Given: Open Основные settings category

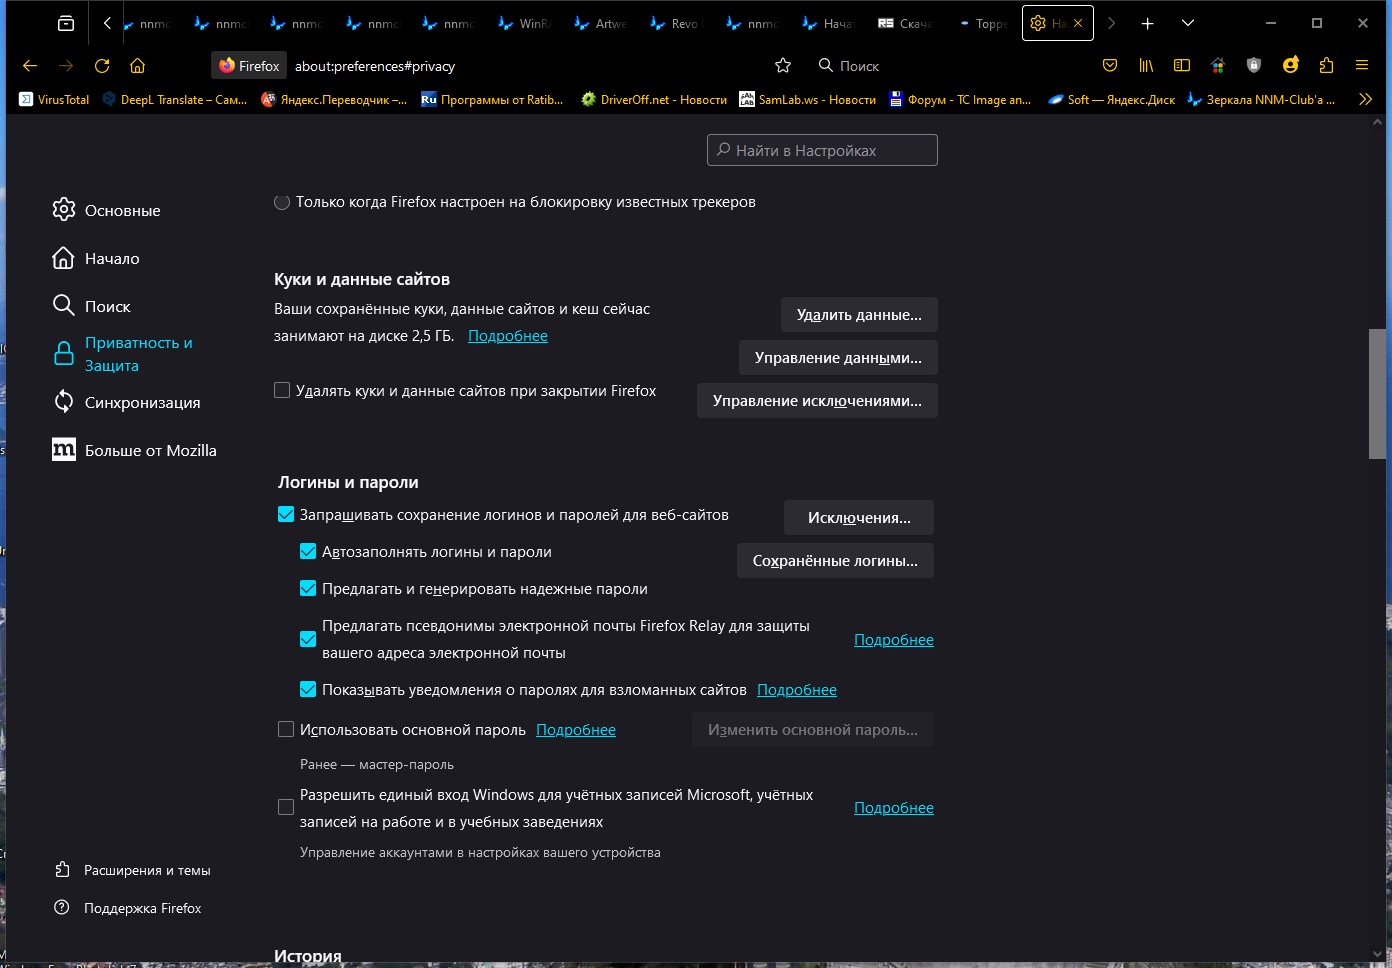Looking at the screenshot, I should (x=107, y=210).
